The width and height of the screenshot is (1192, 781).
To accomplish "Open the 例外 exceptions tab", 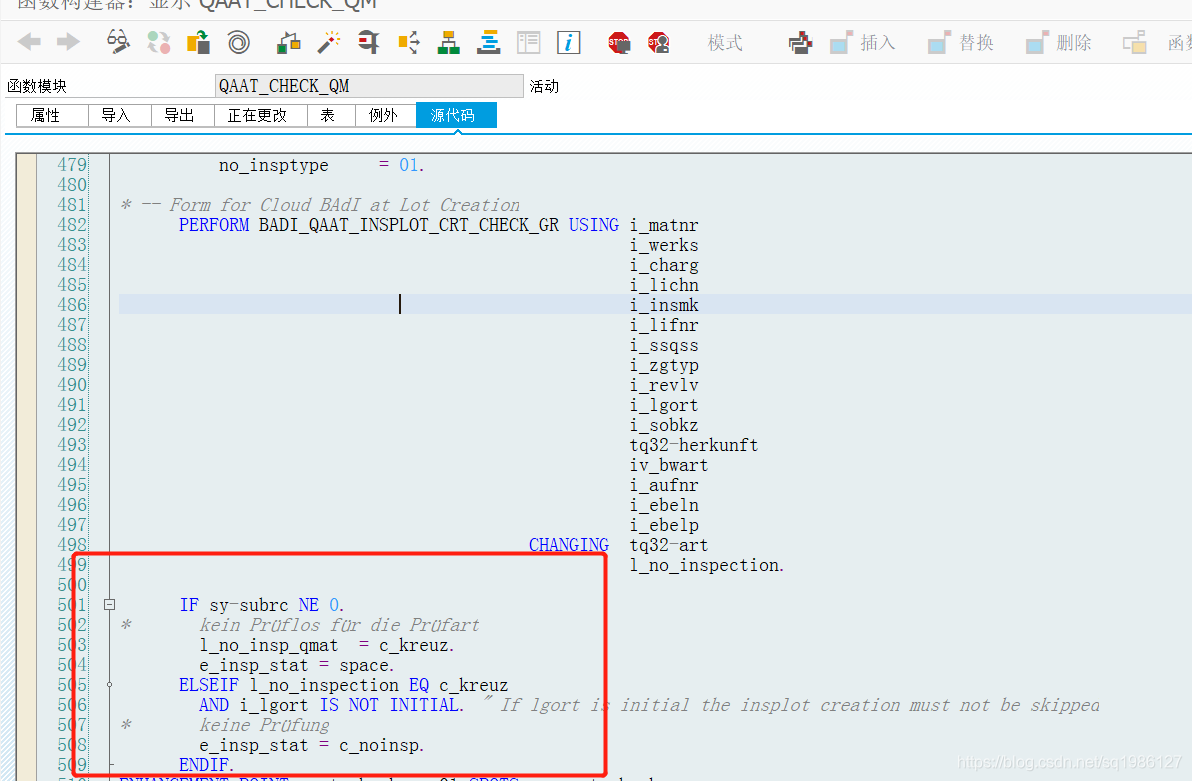I will pos(383,116).
